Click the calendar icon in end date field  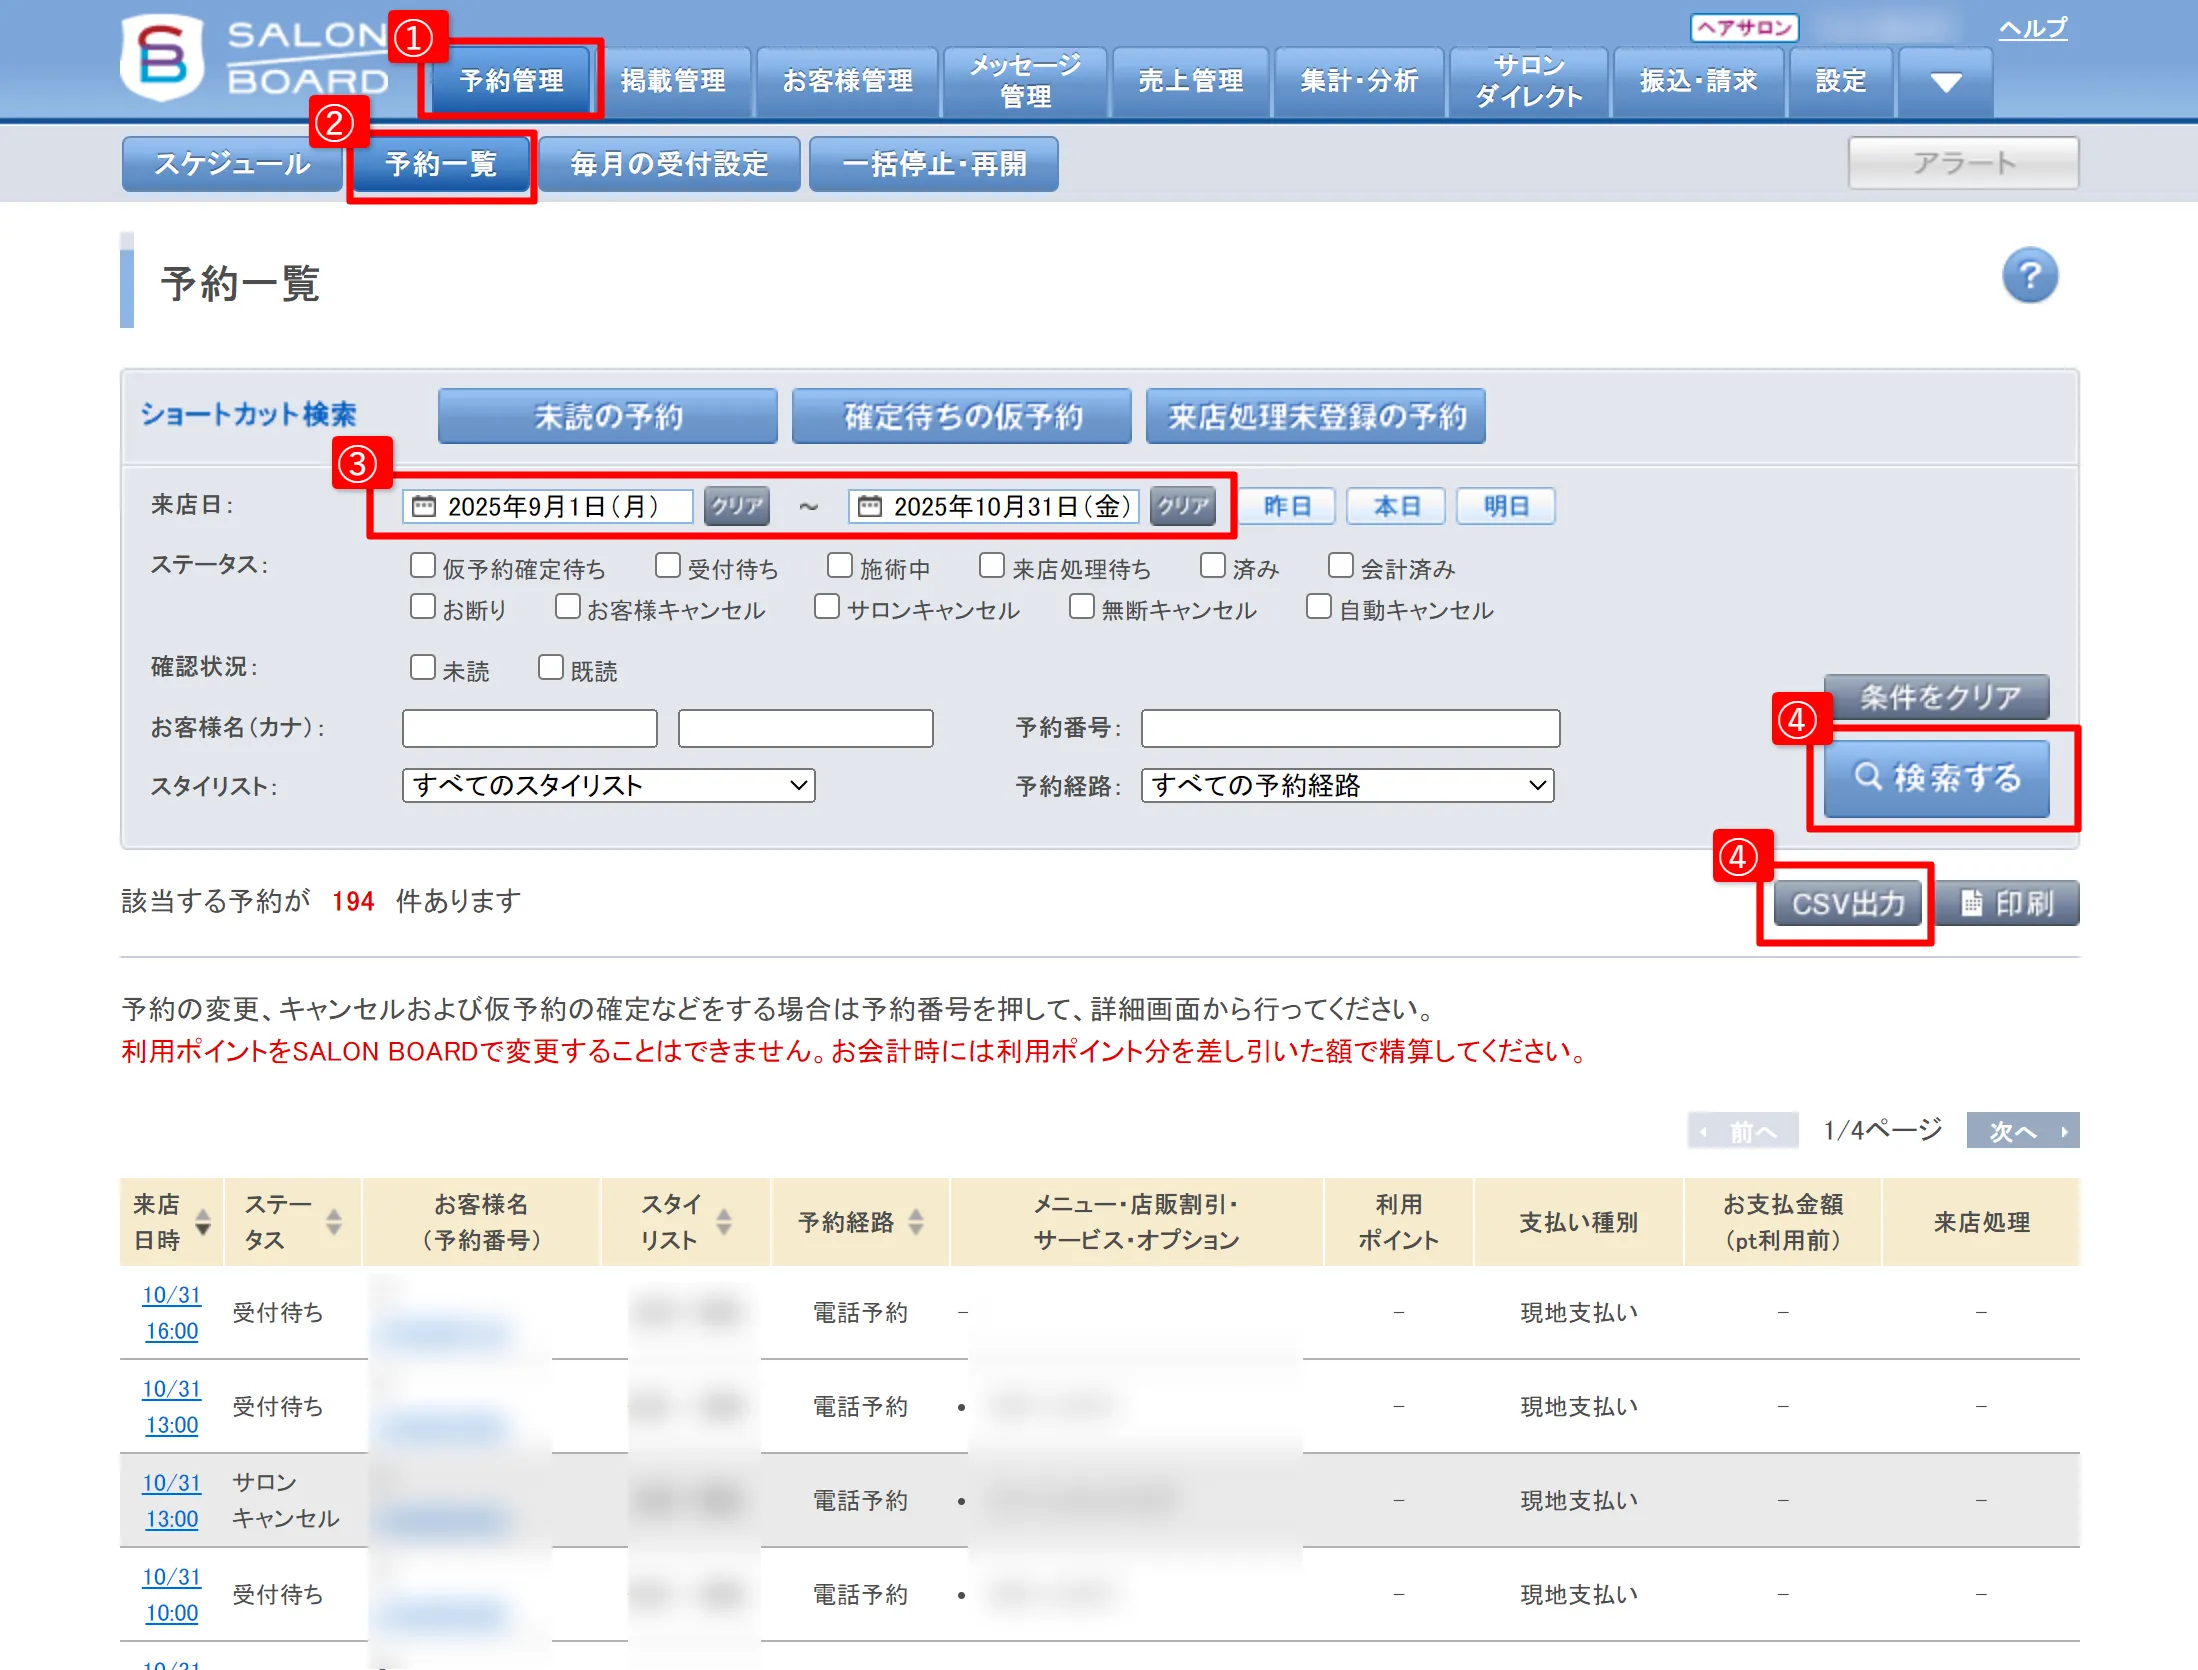870,506
